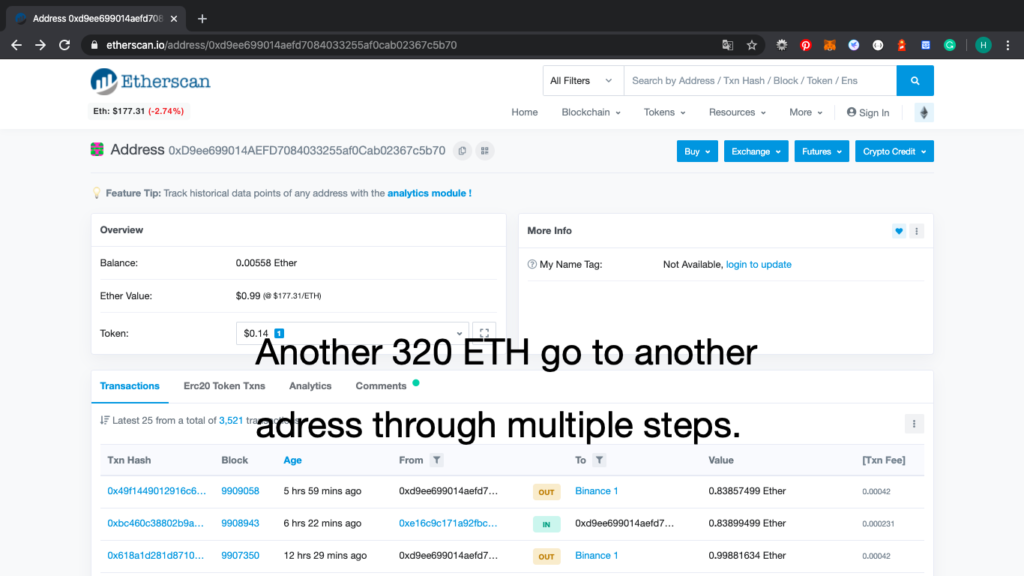Open the MetaMask fox extension
The height and width of the screenshot is (576, 1024).
(829, 45)
